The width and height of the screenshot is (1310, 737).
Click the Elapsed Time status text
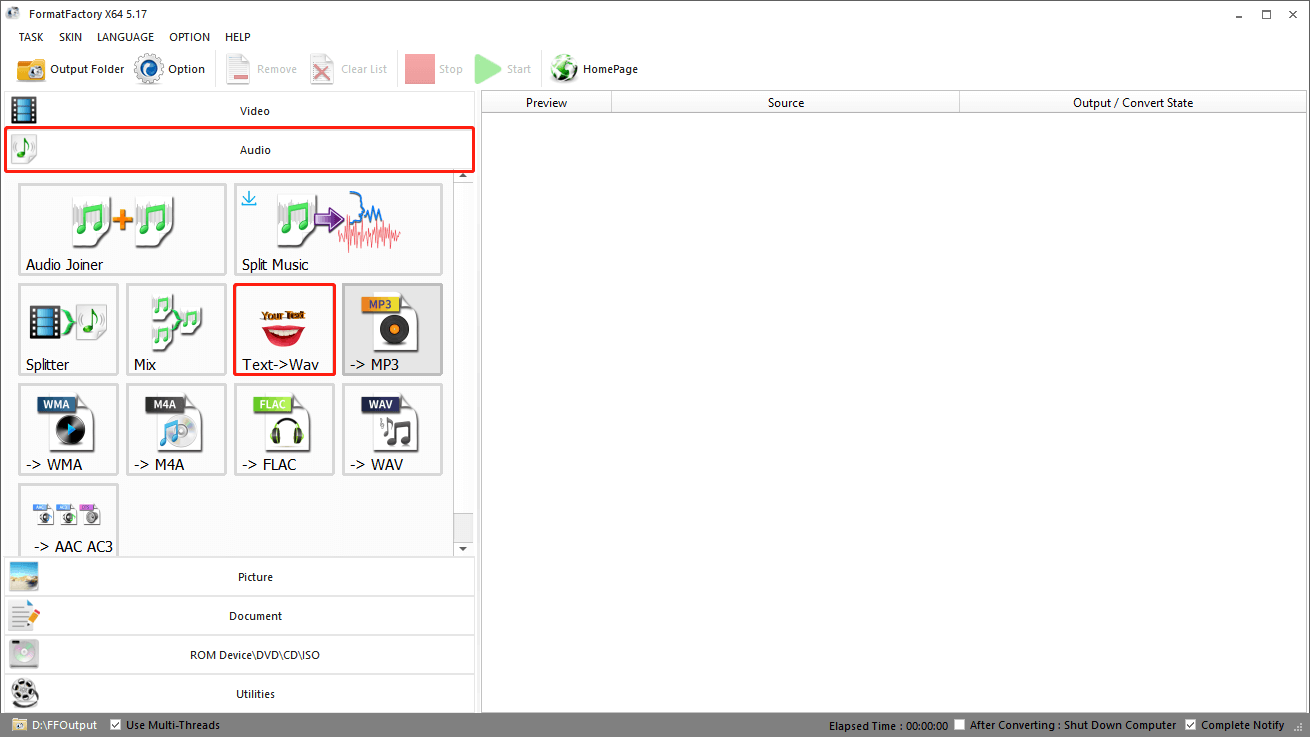888,725
